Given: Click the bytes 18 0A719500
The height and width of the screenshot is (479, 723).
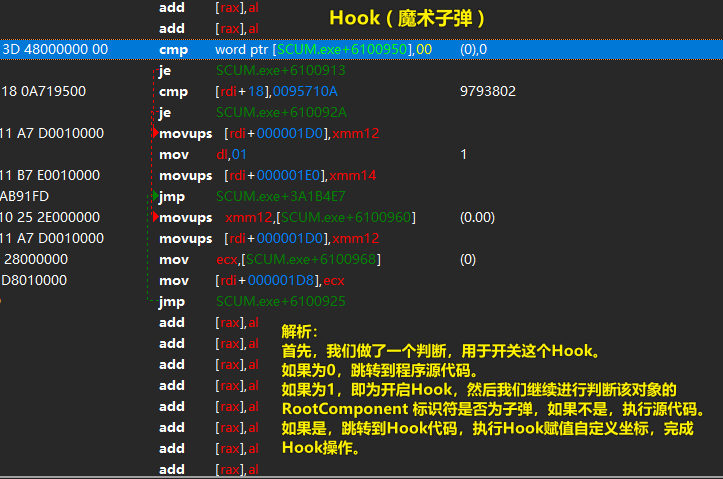Looking at the screenshot, I should 43,91.
